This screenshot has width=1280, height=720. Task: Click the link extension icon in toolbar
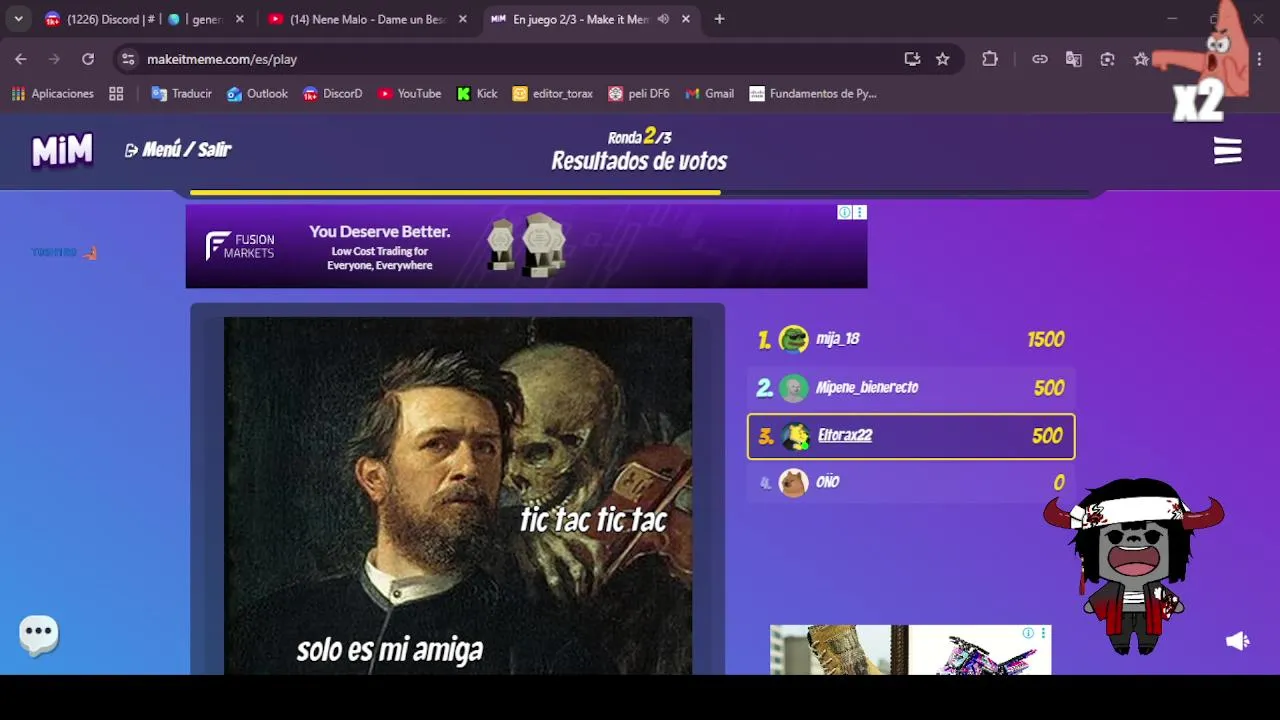[1040, 59]
